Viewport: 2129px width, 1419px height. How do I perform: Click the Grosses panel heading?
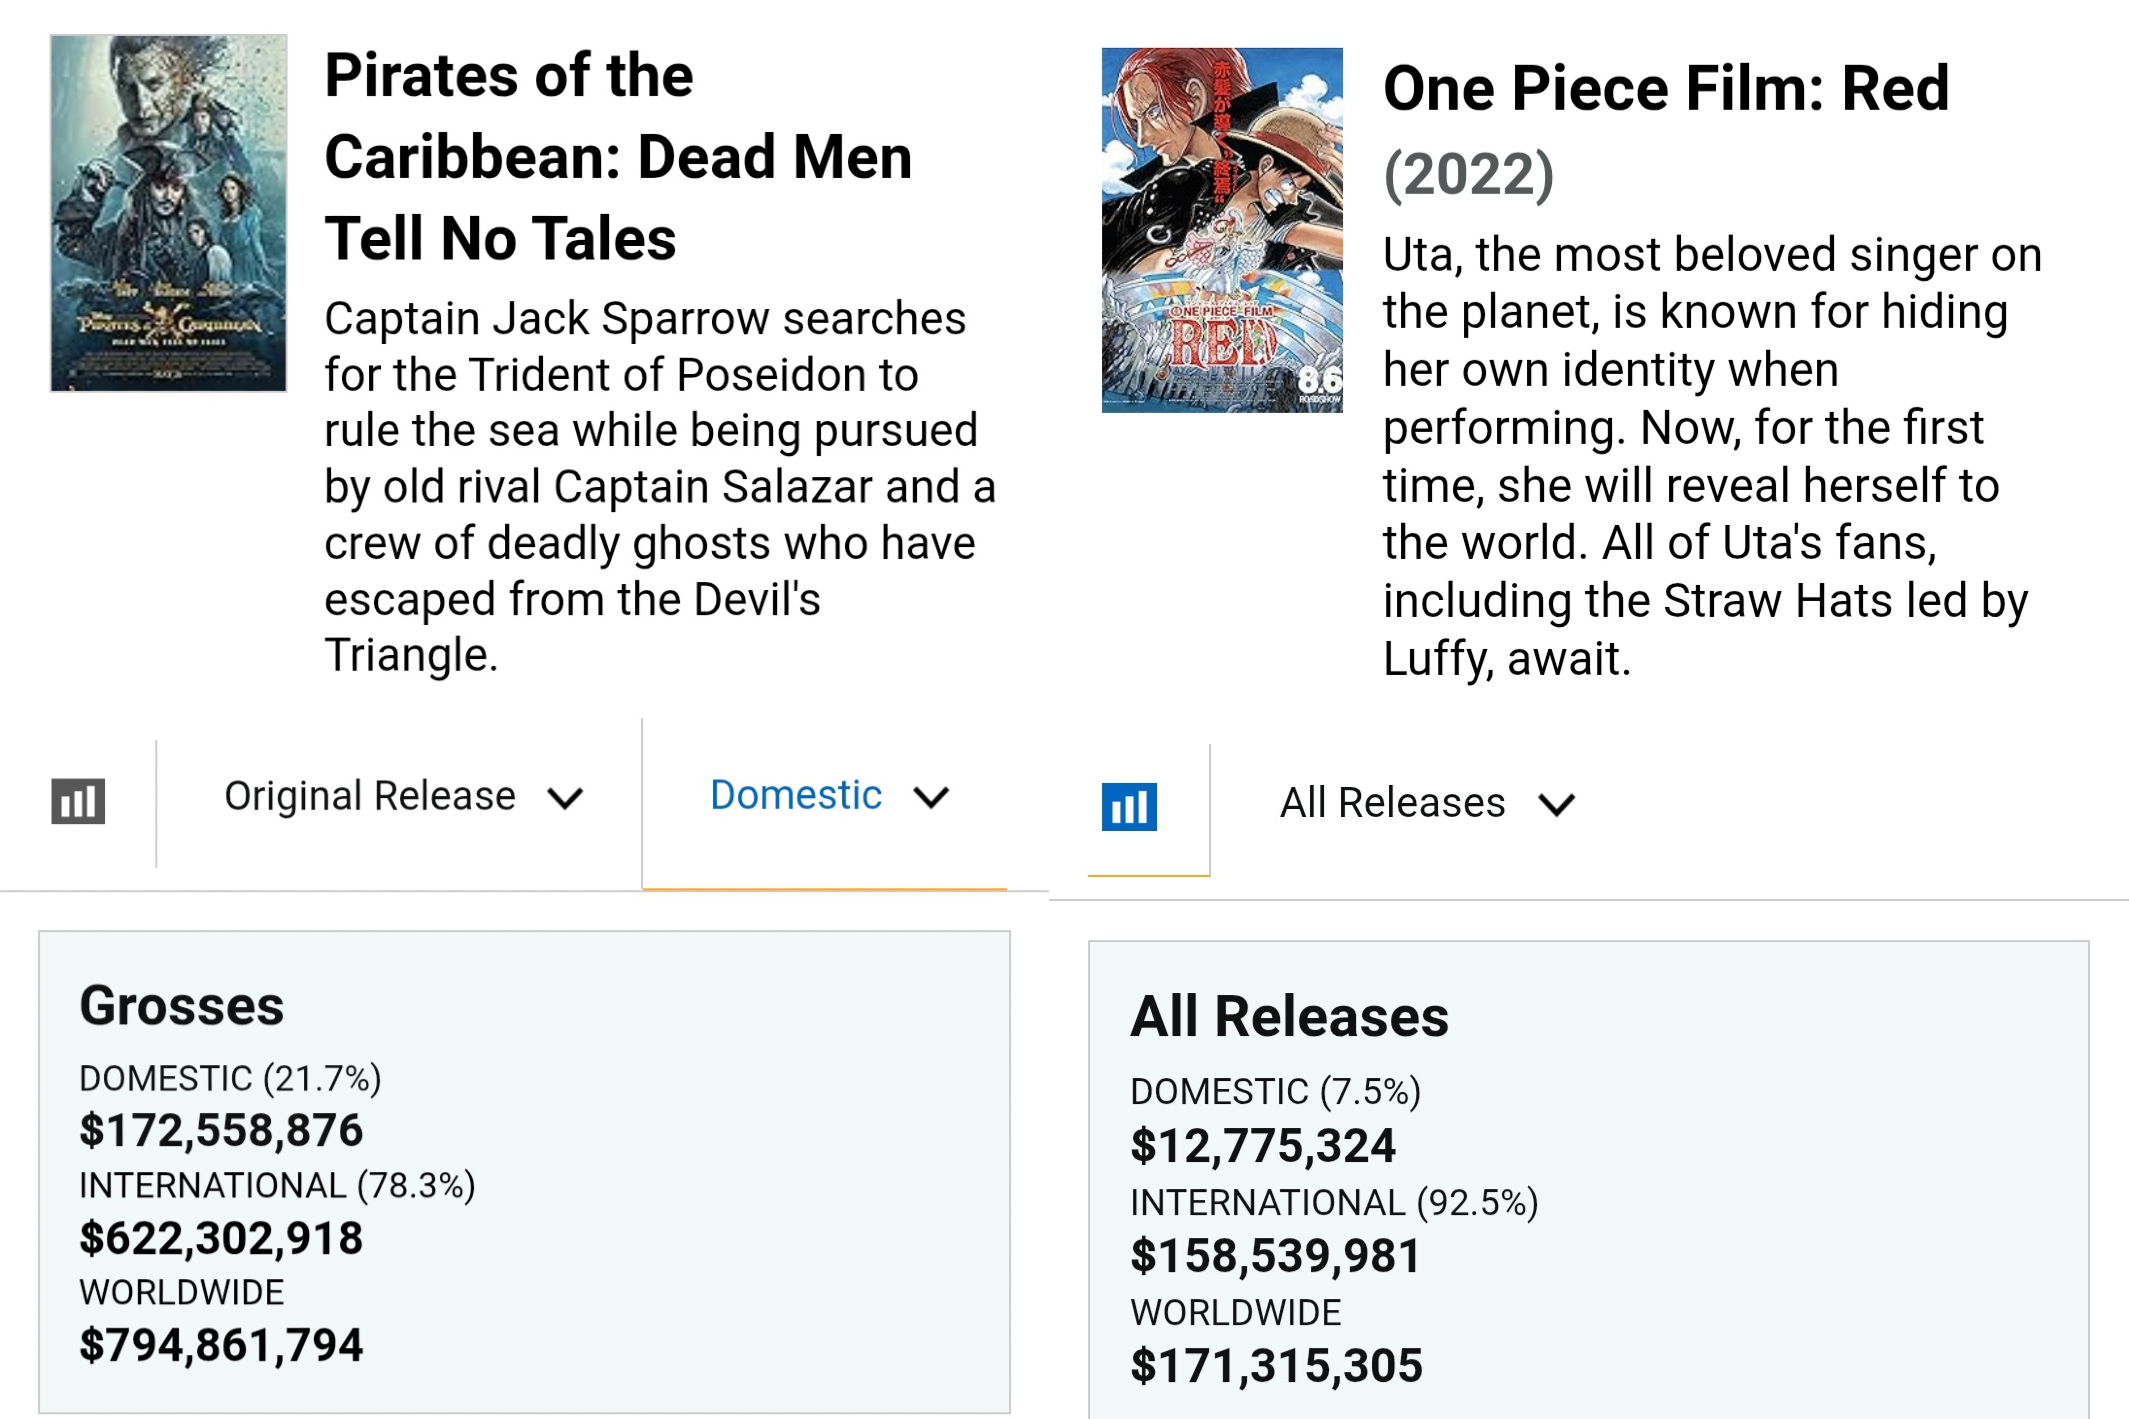(x=182, y=1006)
